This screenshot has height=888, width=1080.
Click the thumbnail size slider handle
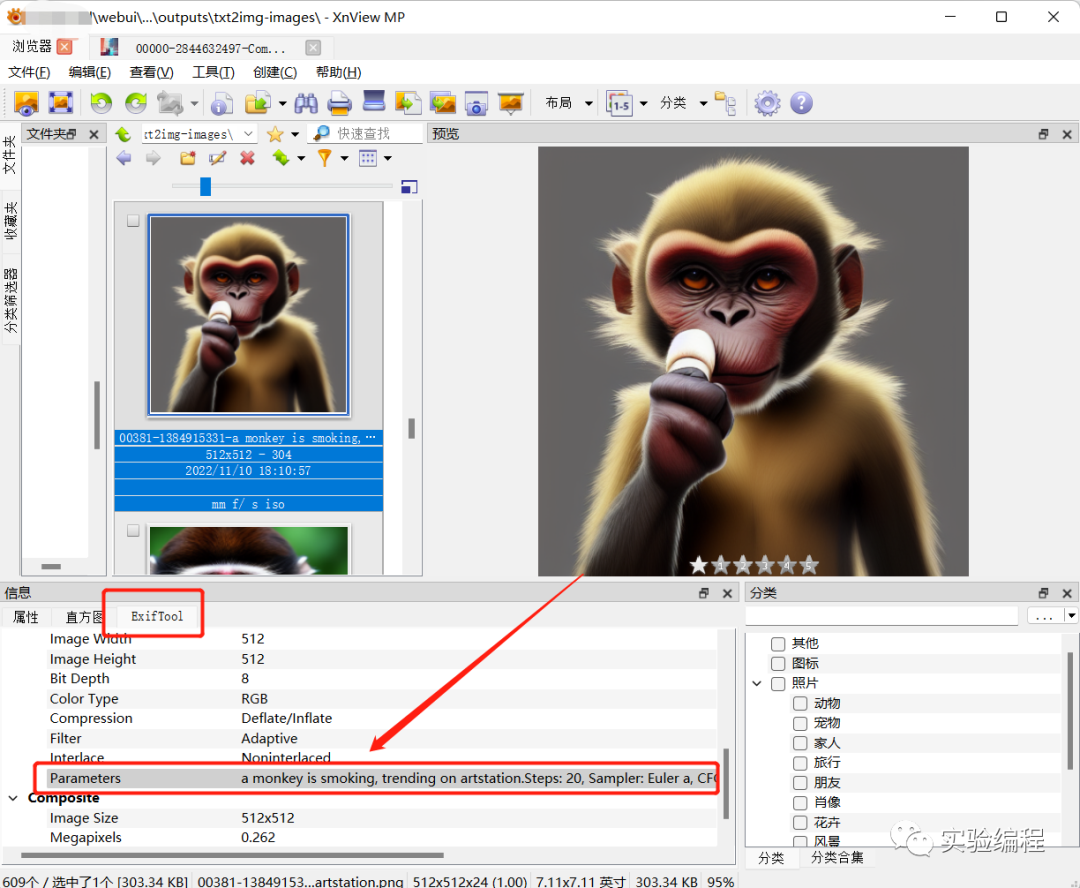coord(205,186)
